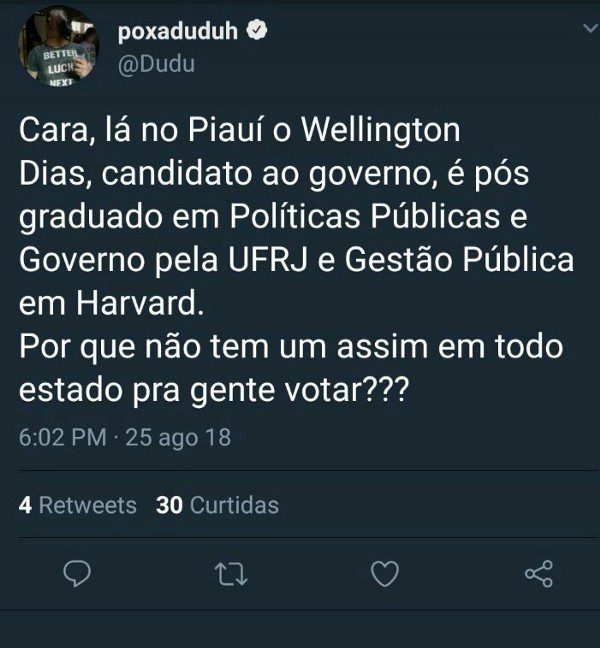The image size is (600, 648).
Task: Click the date 25 ago 18
Action: (178, 437)
